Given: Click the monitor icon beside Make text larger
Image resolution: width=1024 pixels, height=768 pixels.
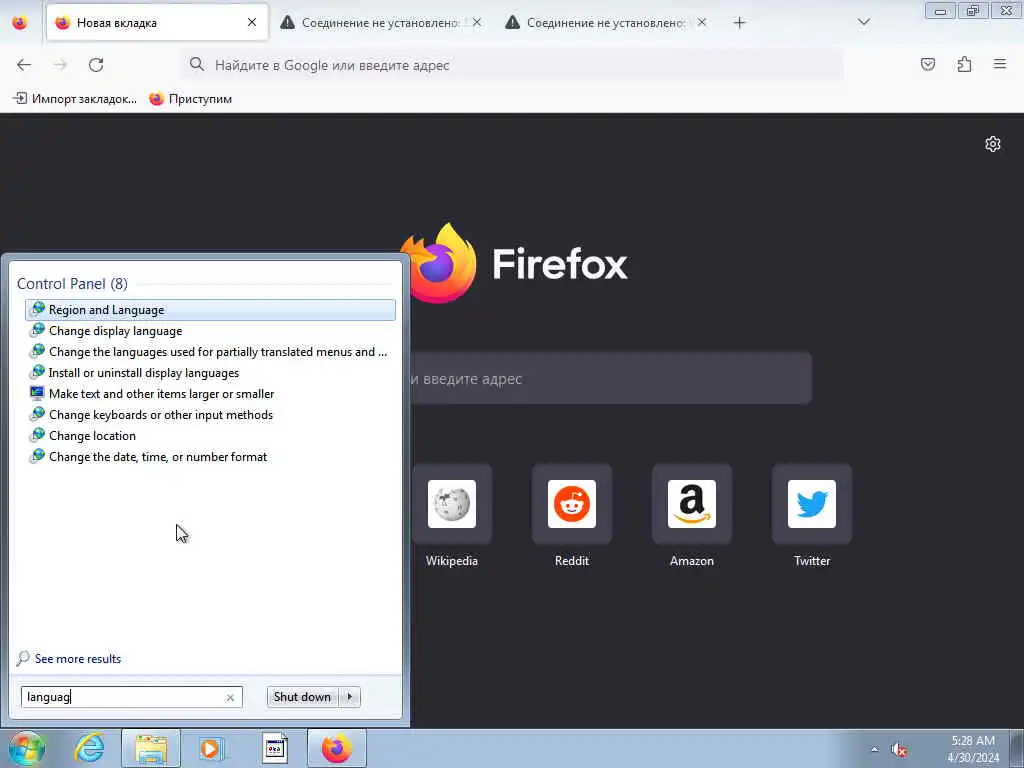Looking at the screenshot, I should [37, 393].
